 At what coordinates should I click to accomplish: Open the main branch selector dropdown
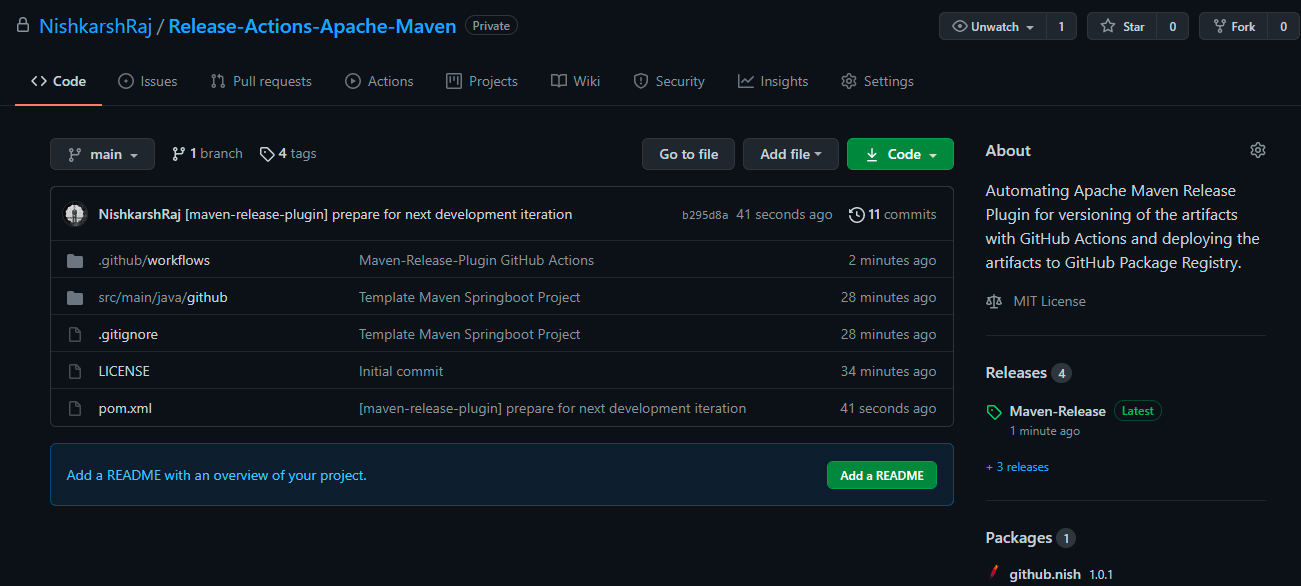[x=102, y=153]
